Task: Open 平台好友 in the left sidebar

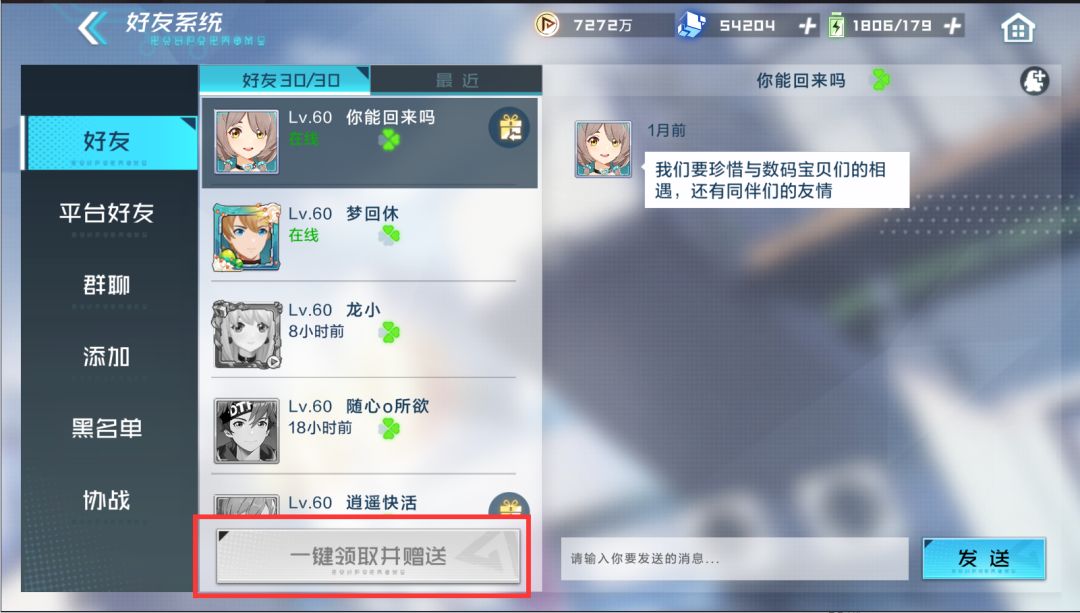Action: [x=107, y=214]
